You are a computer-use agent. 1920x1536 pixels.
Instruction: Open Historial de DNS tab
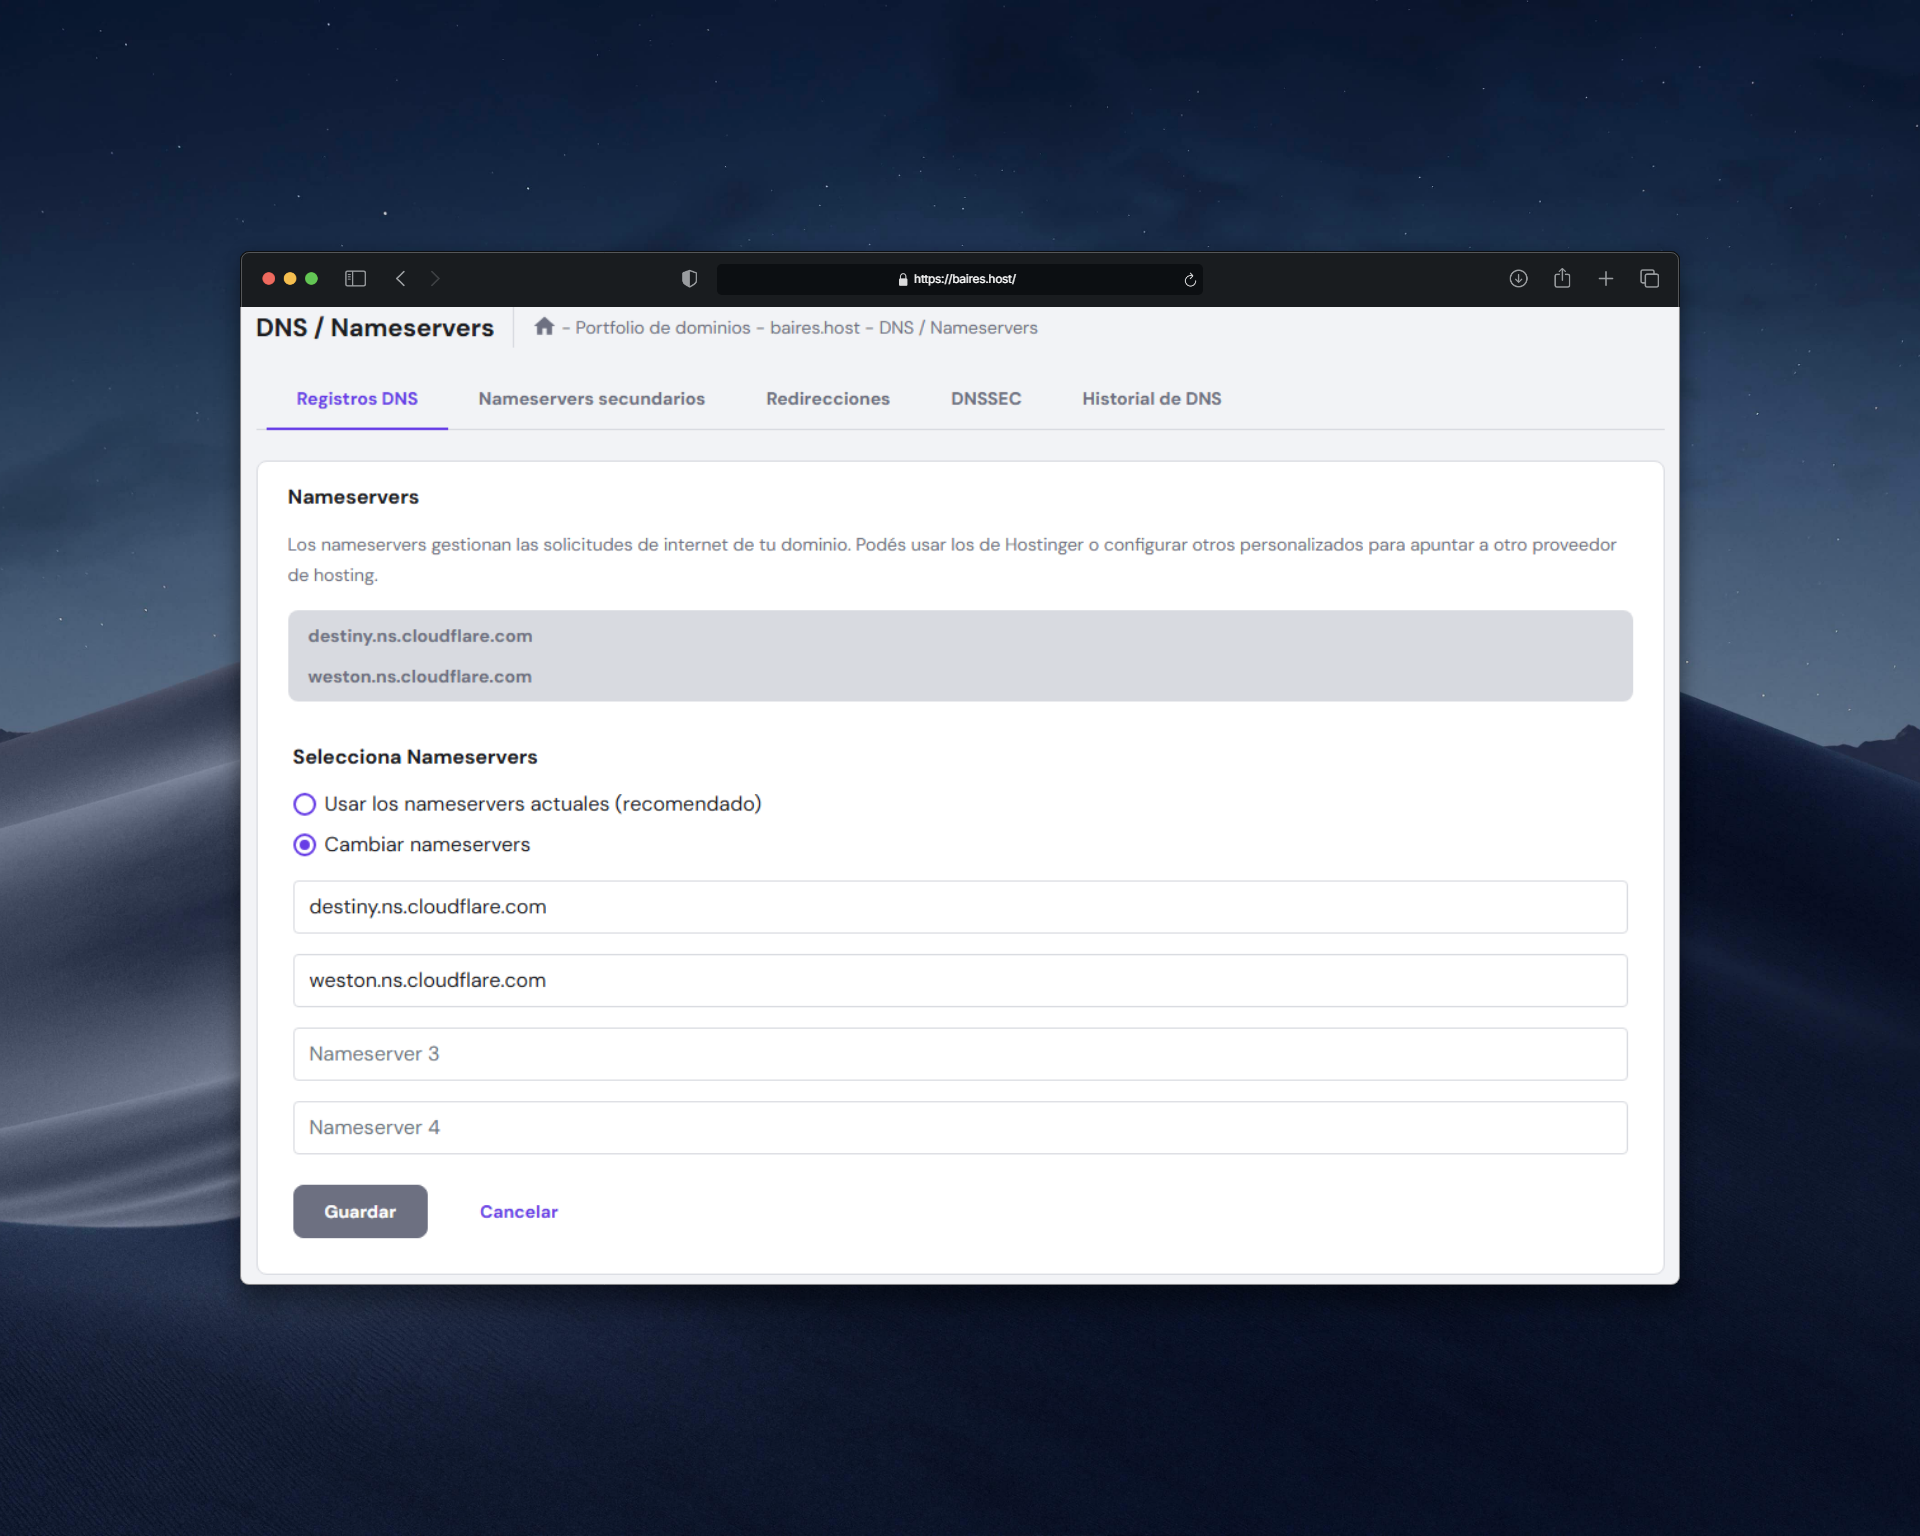tap(1151, 399)
